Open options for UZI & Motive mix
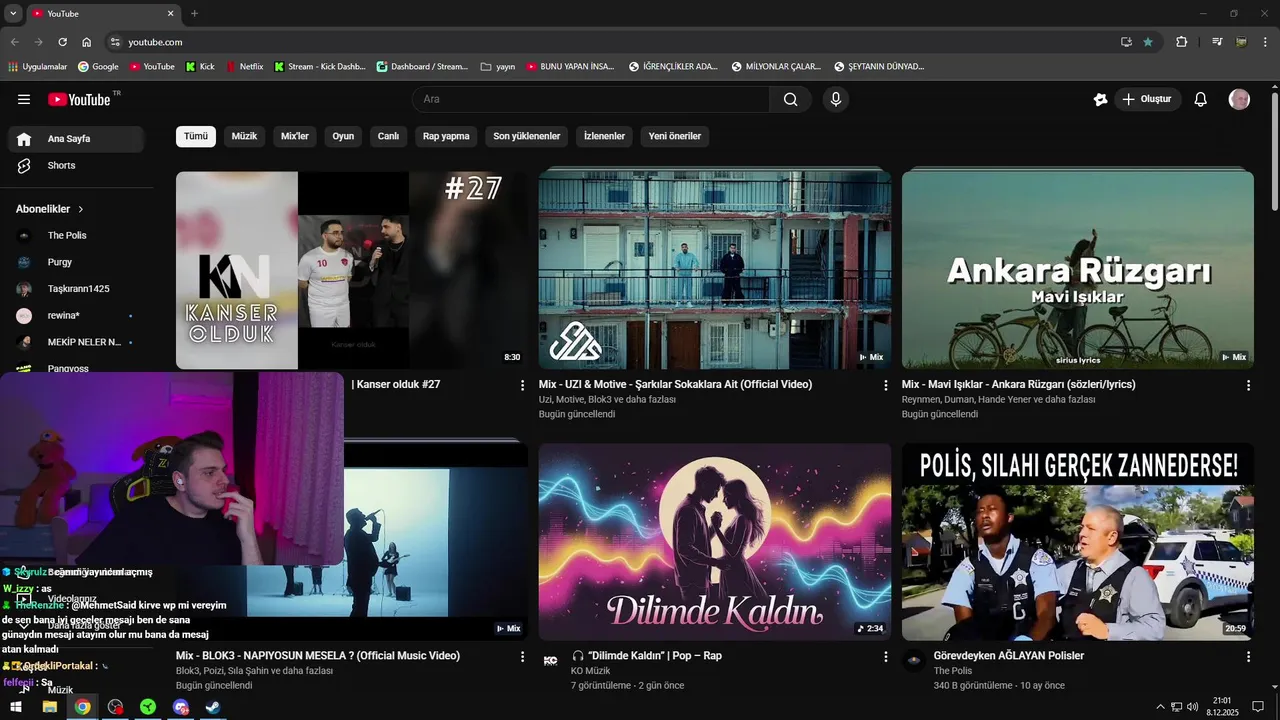Screen dimensions: 1280x720 (x=885, y=385)
